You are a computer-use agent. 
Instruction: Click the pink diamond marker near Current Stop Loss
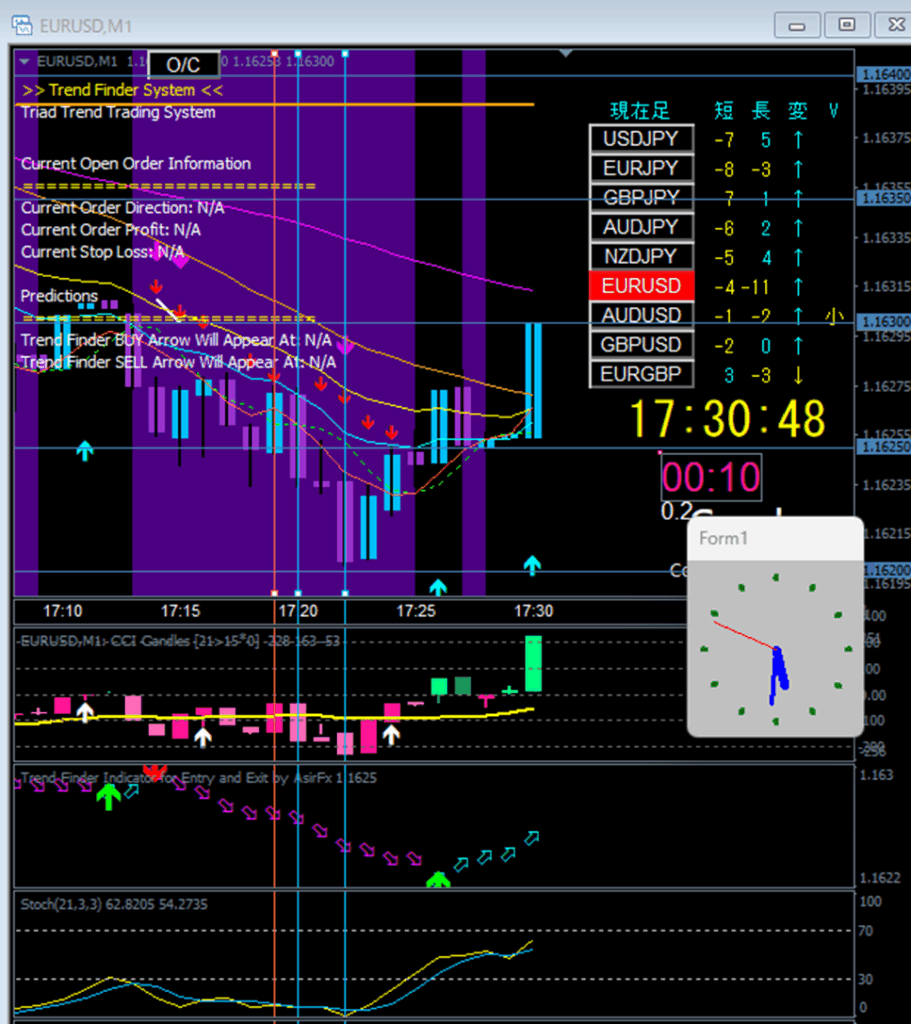(x=180, y=261)
